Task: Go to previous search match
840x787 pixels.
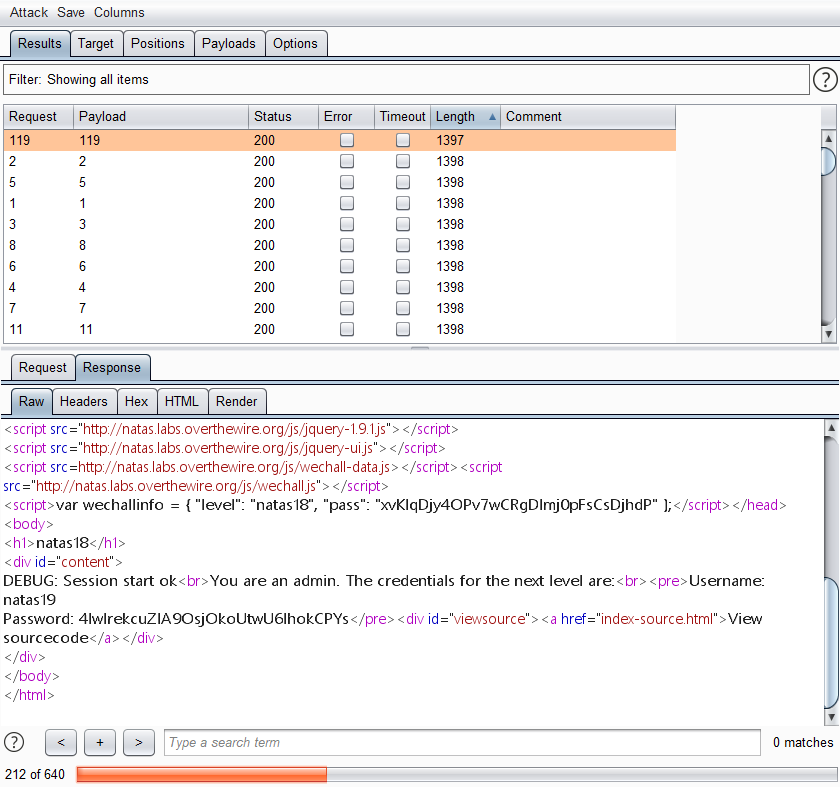Action: (61, 743)
